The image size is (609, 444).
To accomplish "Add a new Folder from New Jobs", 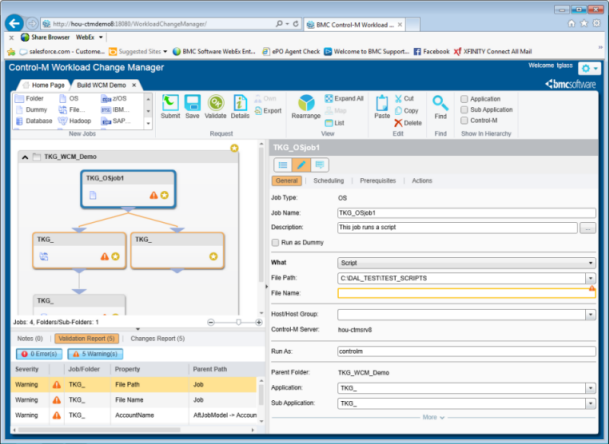I will 30,99.
